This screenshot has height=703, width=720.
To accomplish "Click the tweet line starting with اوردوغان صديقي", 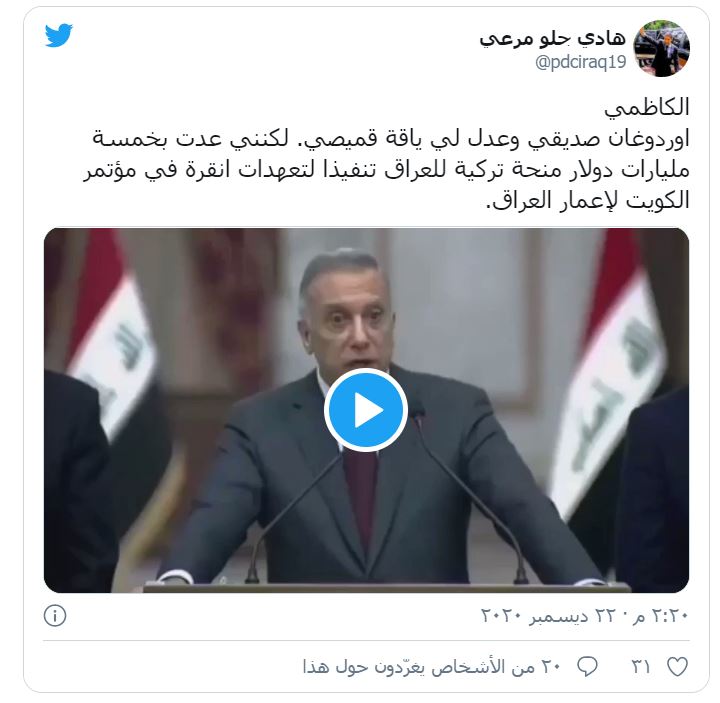I will [391, 139].
